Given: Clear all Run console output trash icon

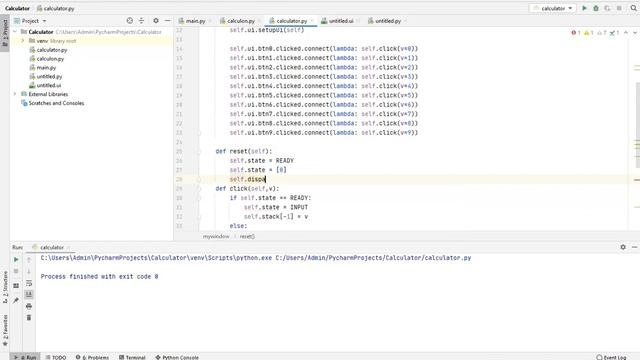Looking at the screenshot, I should coord(29,318).
